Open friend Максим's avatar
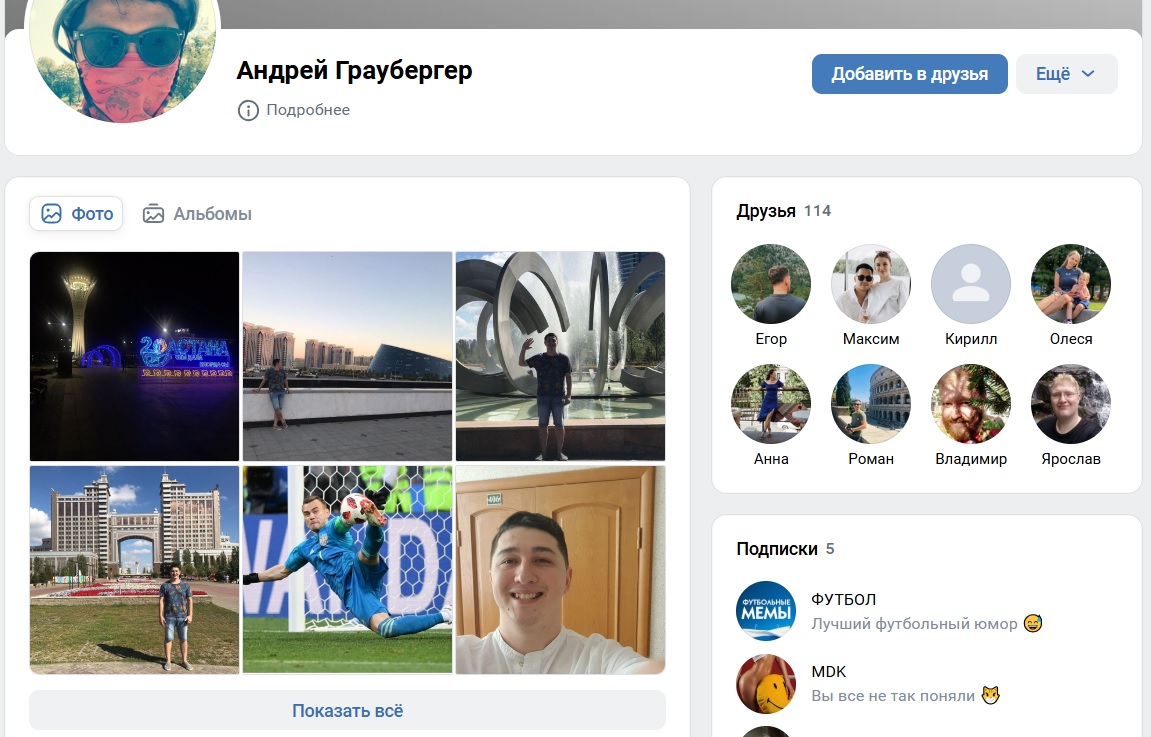Screen dimensions: 1151x737 (871, 284)
